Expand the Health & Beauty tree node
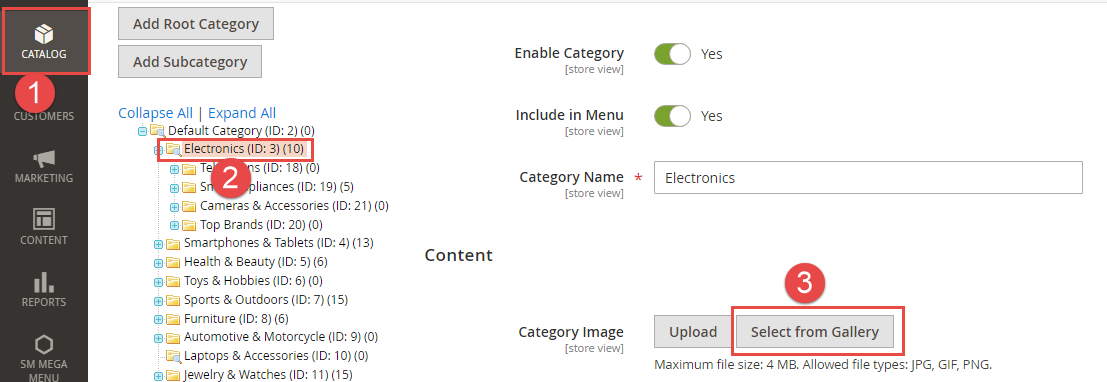 159,262
